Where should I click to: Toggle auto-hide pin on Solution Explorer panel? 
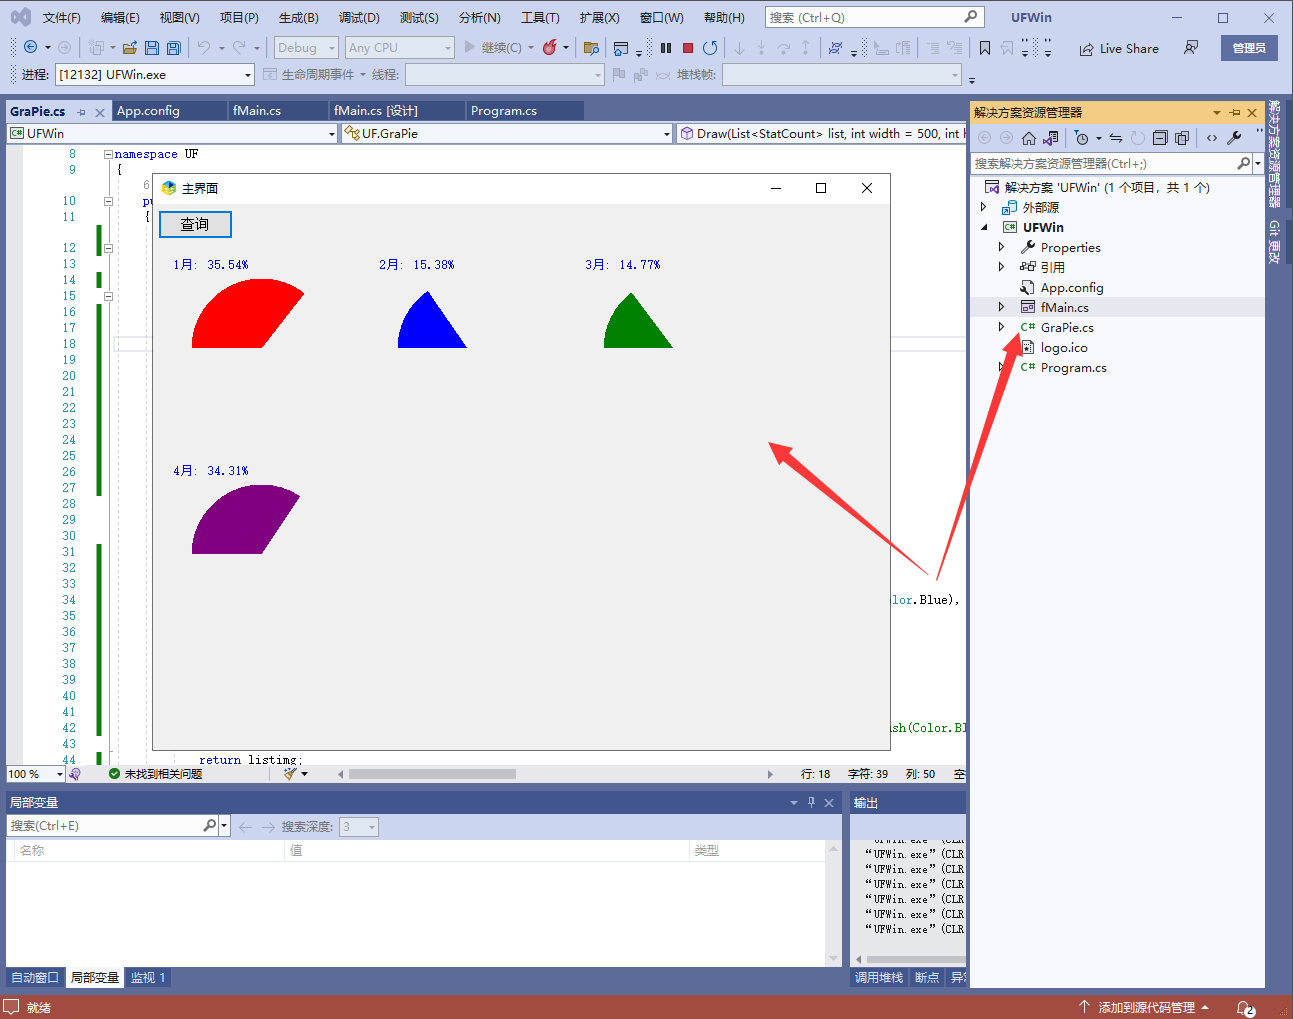click(x=1235, y=113)
